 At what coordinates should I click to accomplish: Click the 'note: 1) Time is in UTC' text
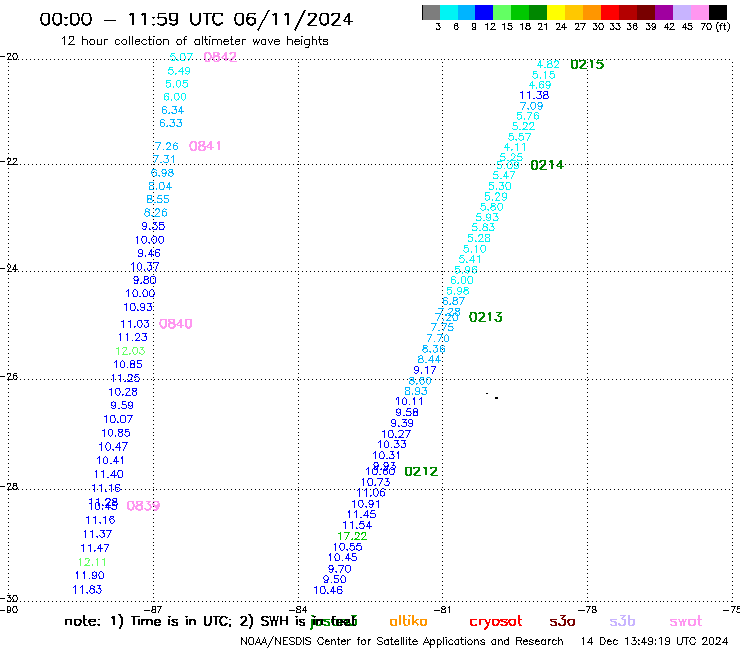pyautogui.click(x=148, y=621)
